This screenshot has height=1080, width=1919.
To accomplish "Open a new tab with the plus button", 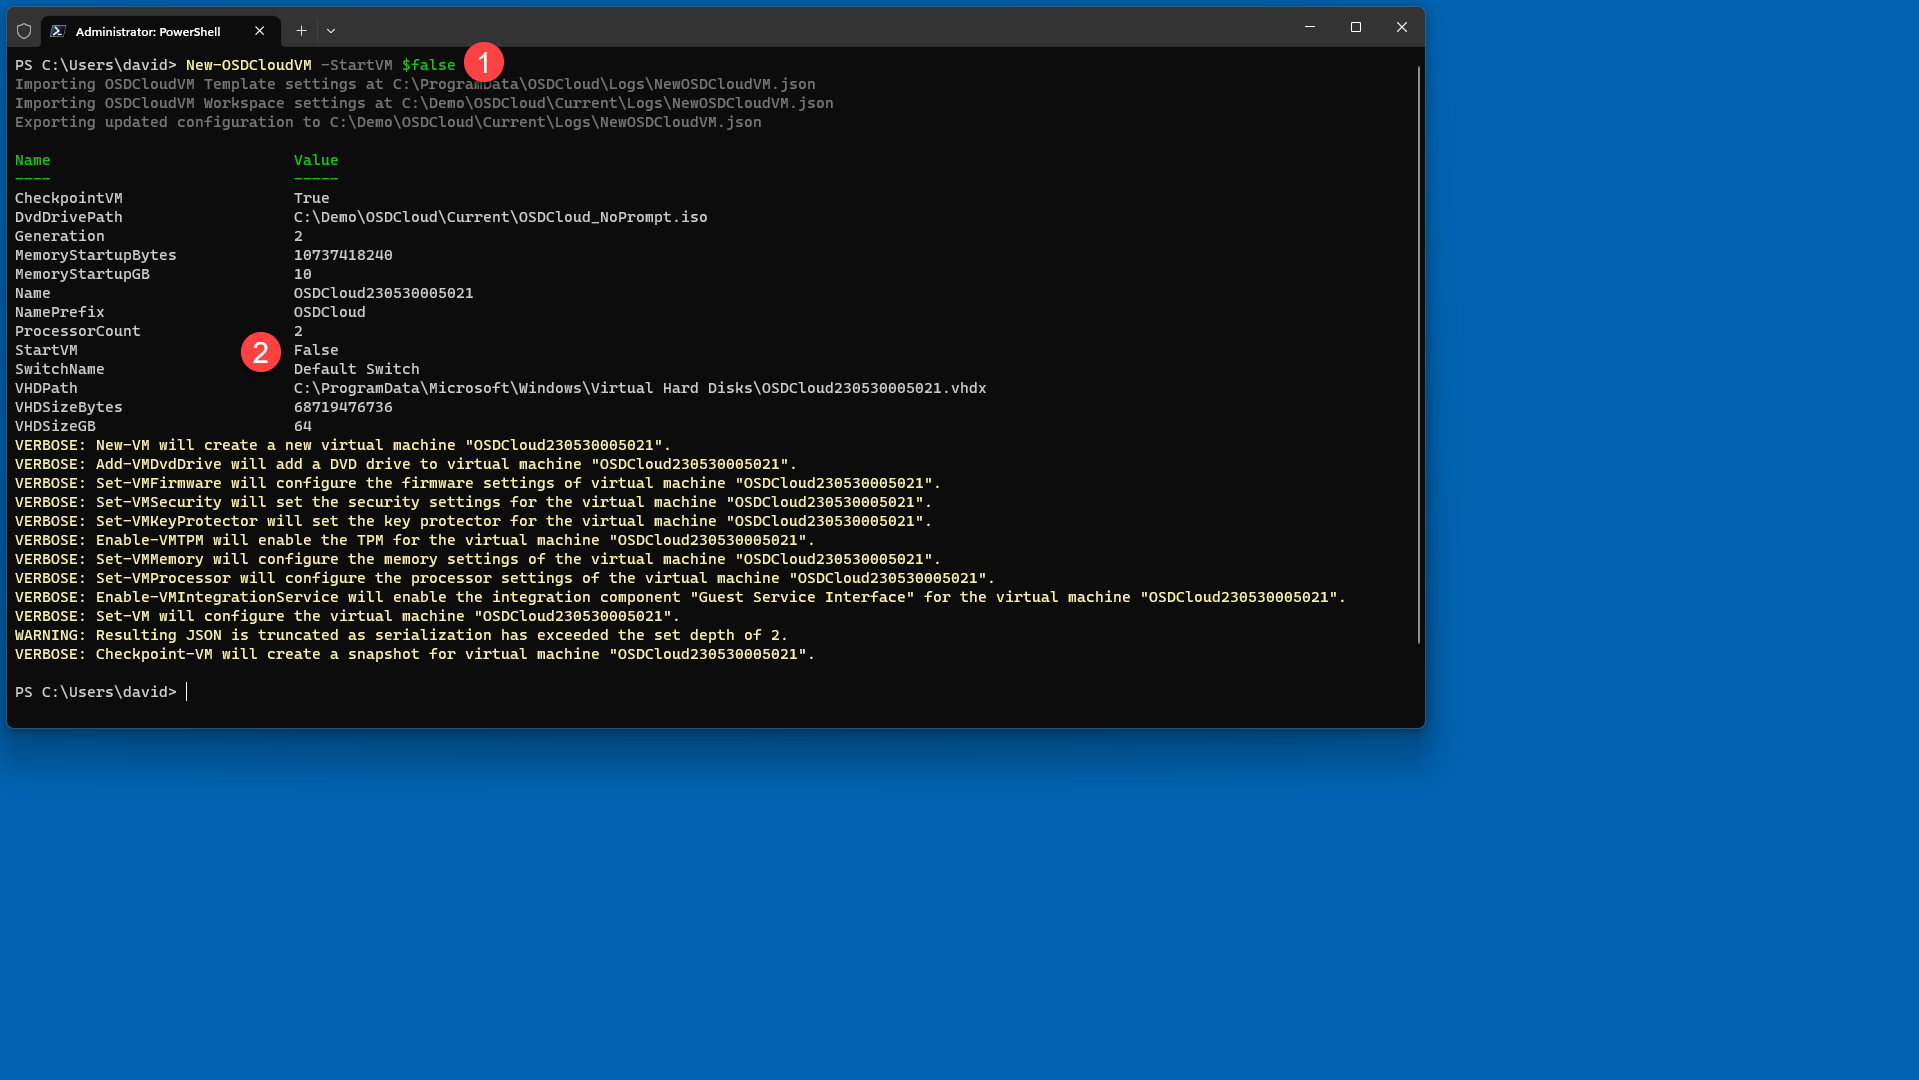I will (x=301, y=31).
